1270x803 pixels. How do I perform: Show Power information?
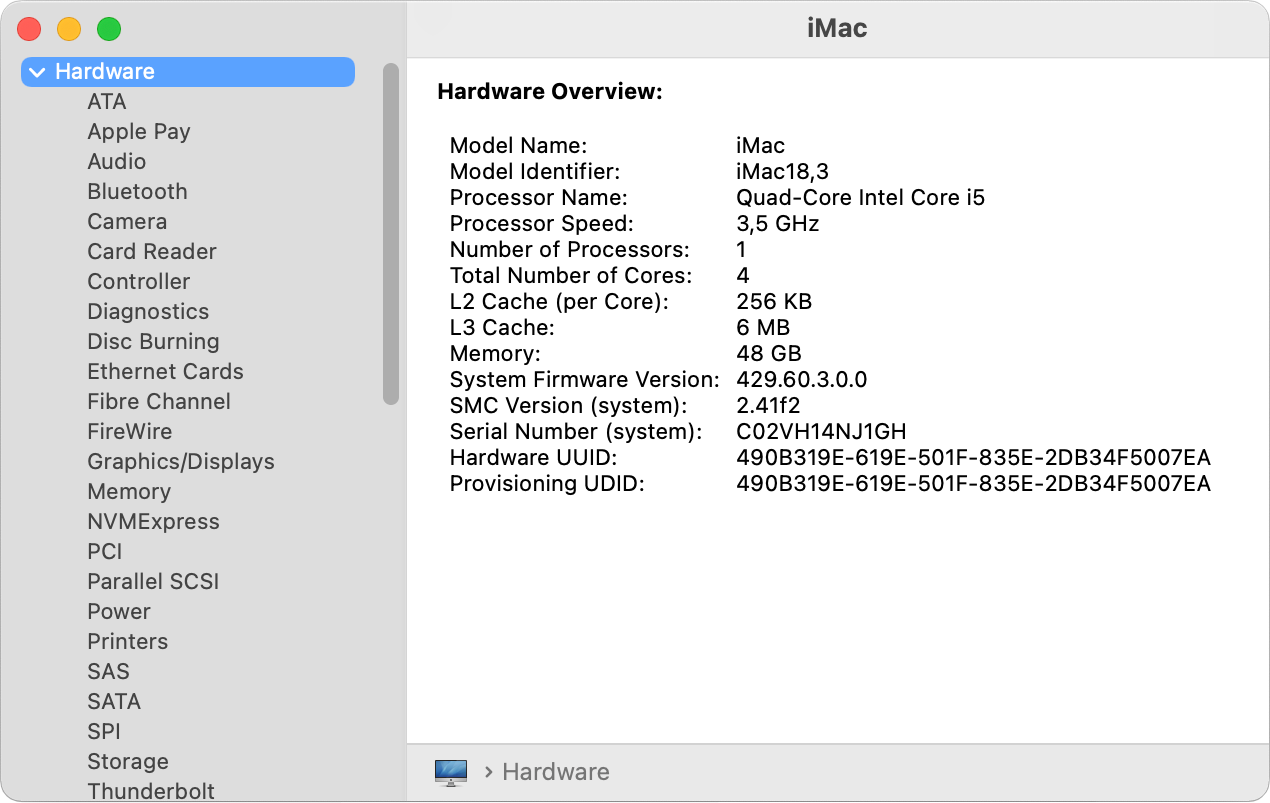pyautogui.click(x=119, y=612)
